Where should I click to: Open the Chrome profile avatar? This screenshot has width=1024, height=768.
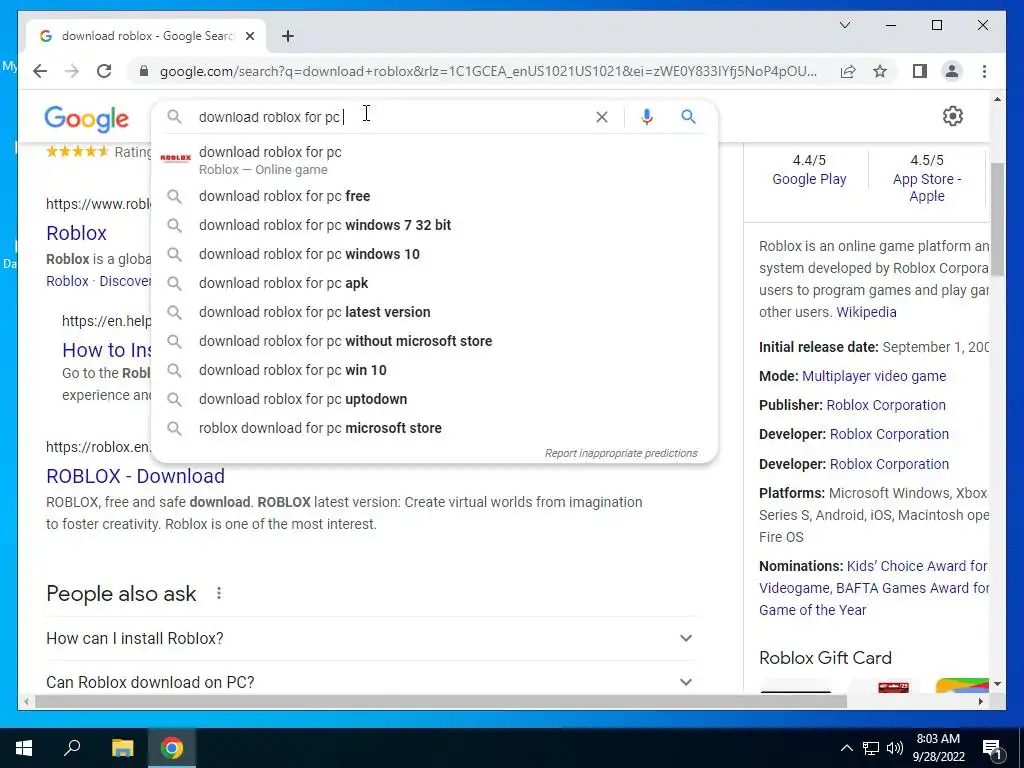(952, 71)
